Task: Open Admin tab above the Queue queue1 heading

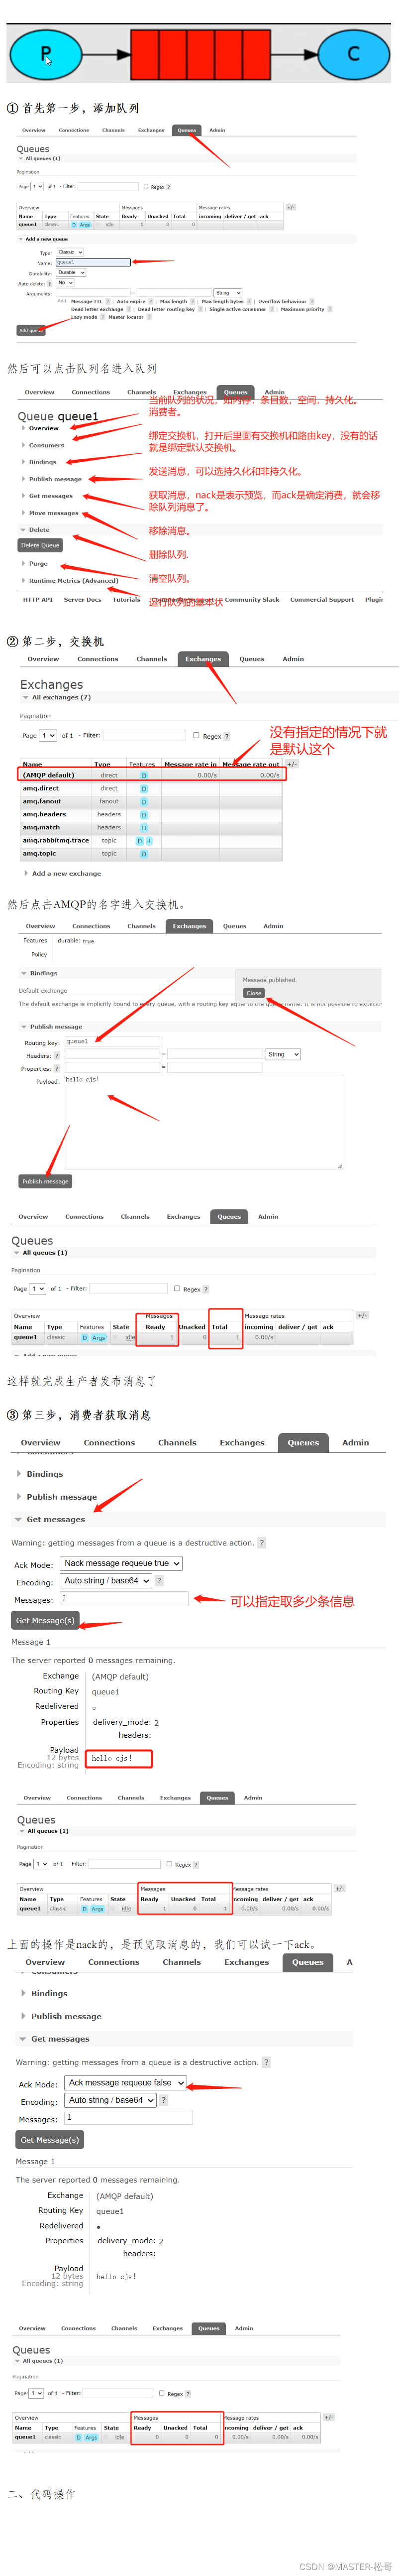Action: tap(274, 392)
